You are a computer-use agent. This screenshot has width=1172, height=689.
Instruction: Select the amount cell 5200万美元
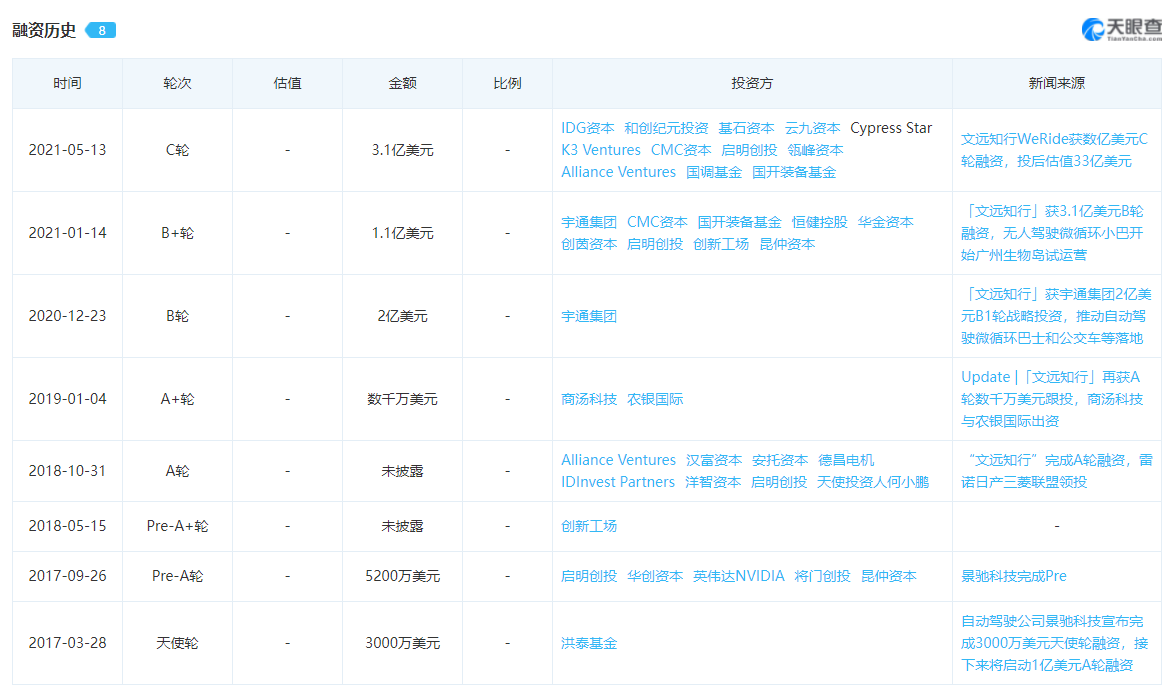point(402,576)
